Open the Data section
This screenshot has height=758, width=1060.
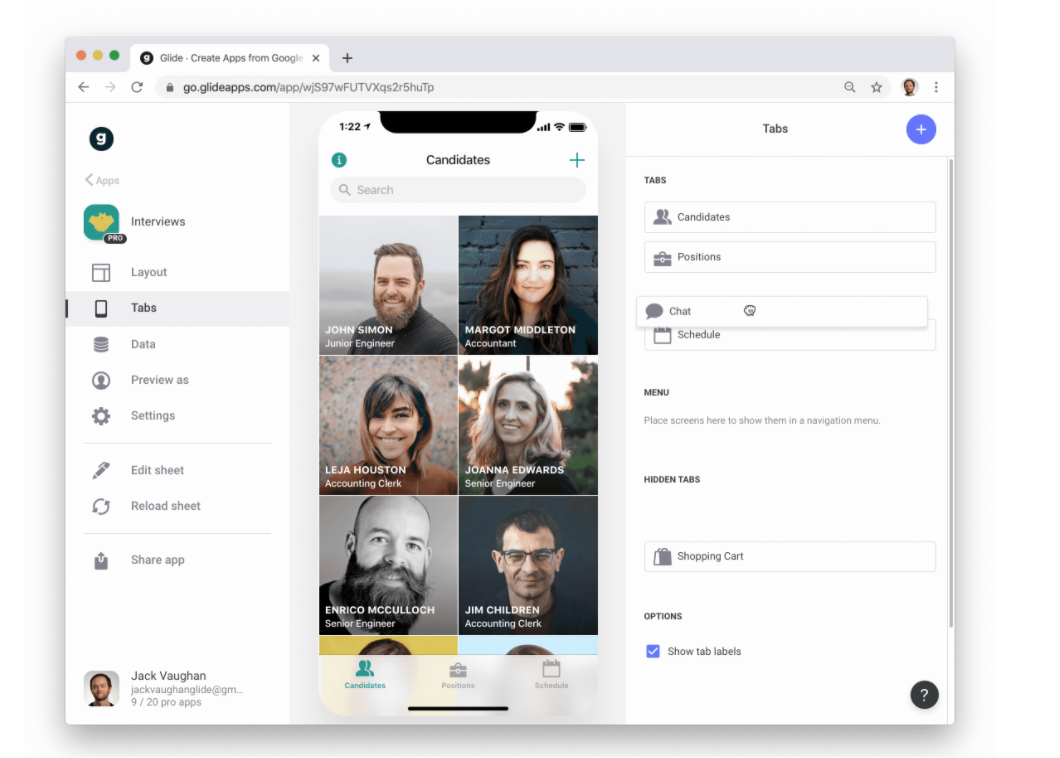coord(143,344)
